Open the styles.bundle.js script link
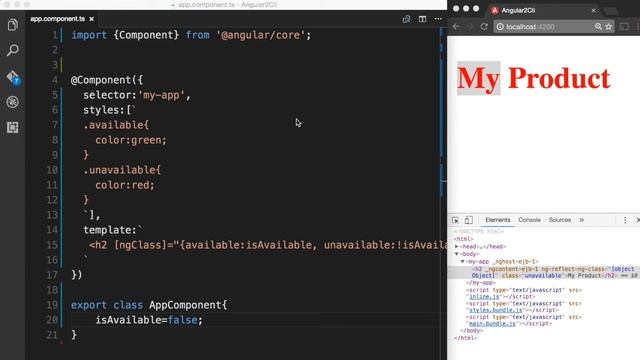This screenshot has height=360, width=640. [x=496, y=310]
